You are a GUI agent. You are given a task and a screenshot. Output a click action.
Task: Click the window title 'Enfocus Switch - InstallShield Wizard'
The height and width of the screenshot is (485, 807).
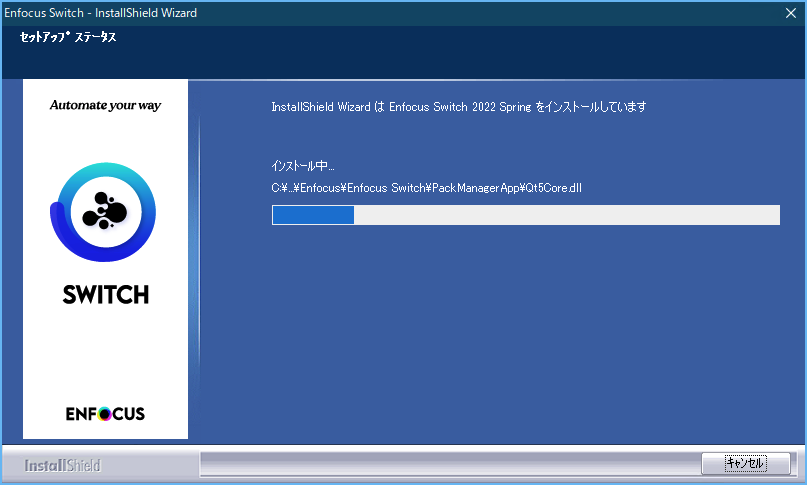[100, 13]
